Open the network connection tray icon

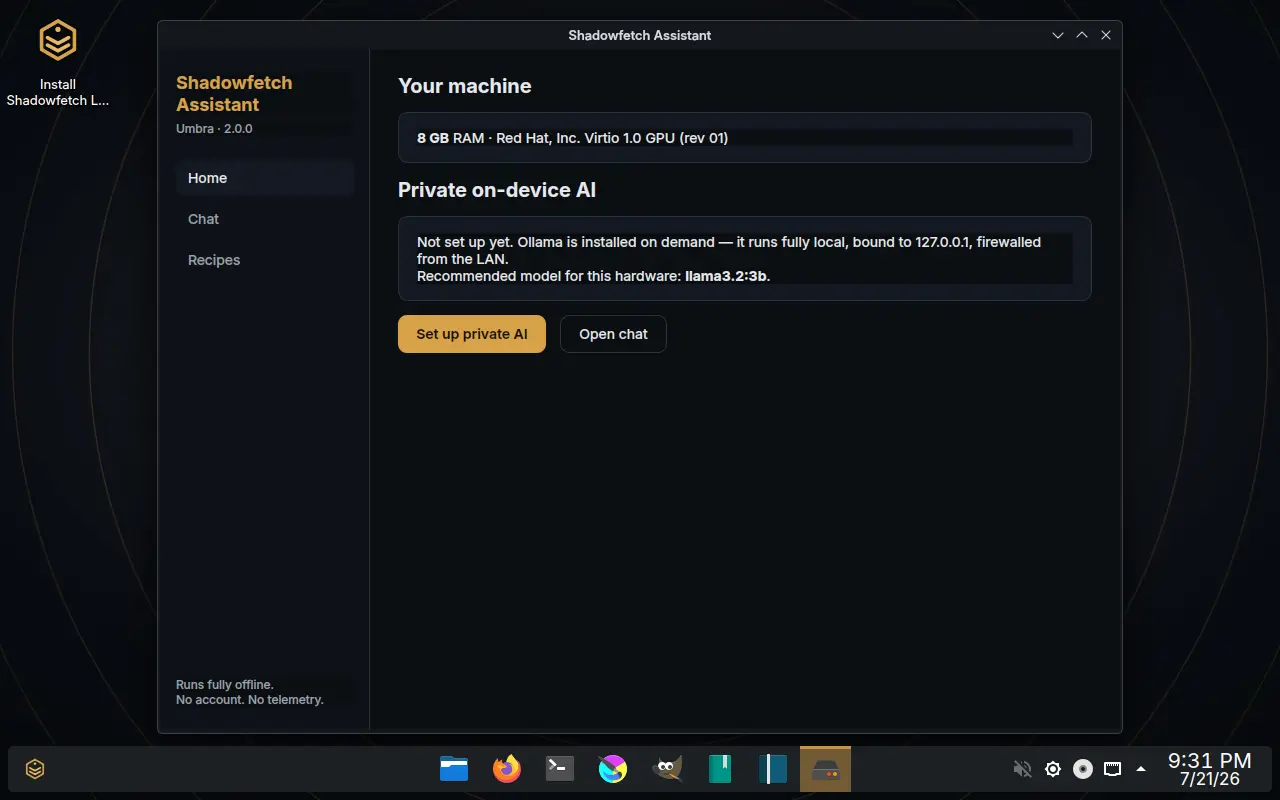[1112, 769]
